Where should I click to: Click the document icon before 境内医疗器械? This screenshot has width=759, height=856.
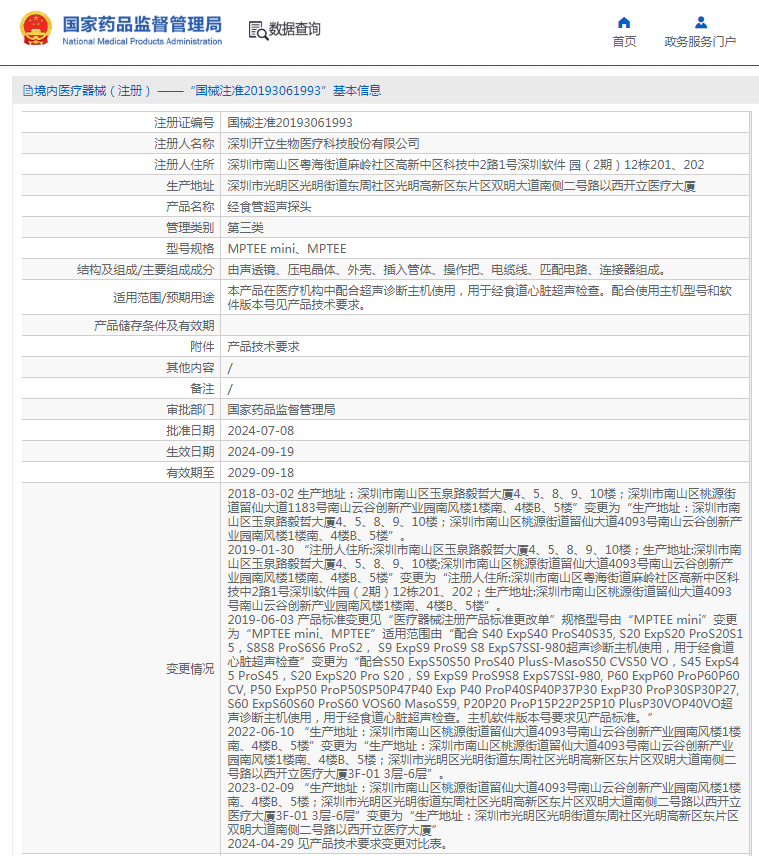coord(28,91)
